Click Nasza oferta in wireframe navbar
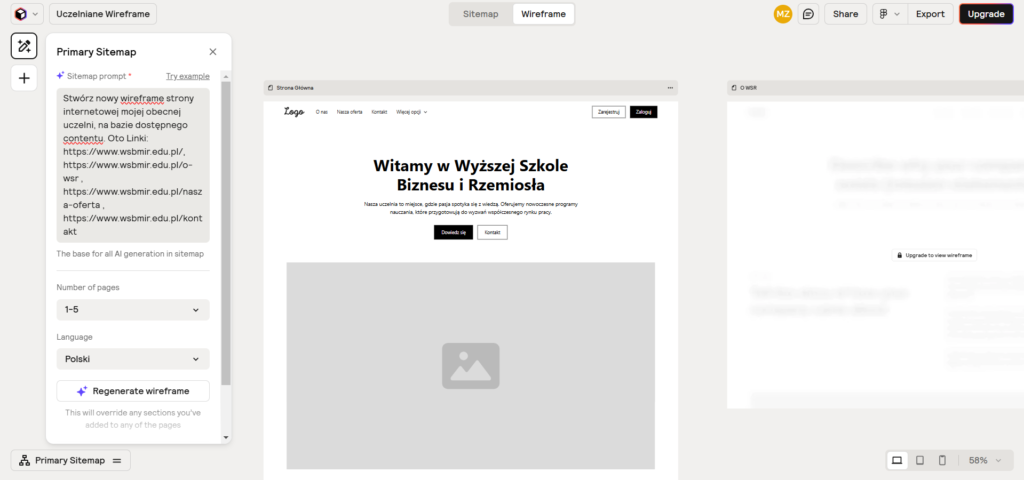1024x480 pixels. coord(349,112)
